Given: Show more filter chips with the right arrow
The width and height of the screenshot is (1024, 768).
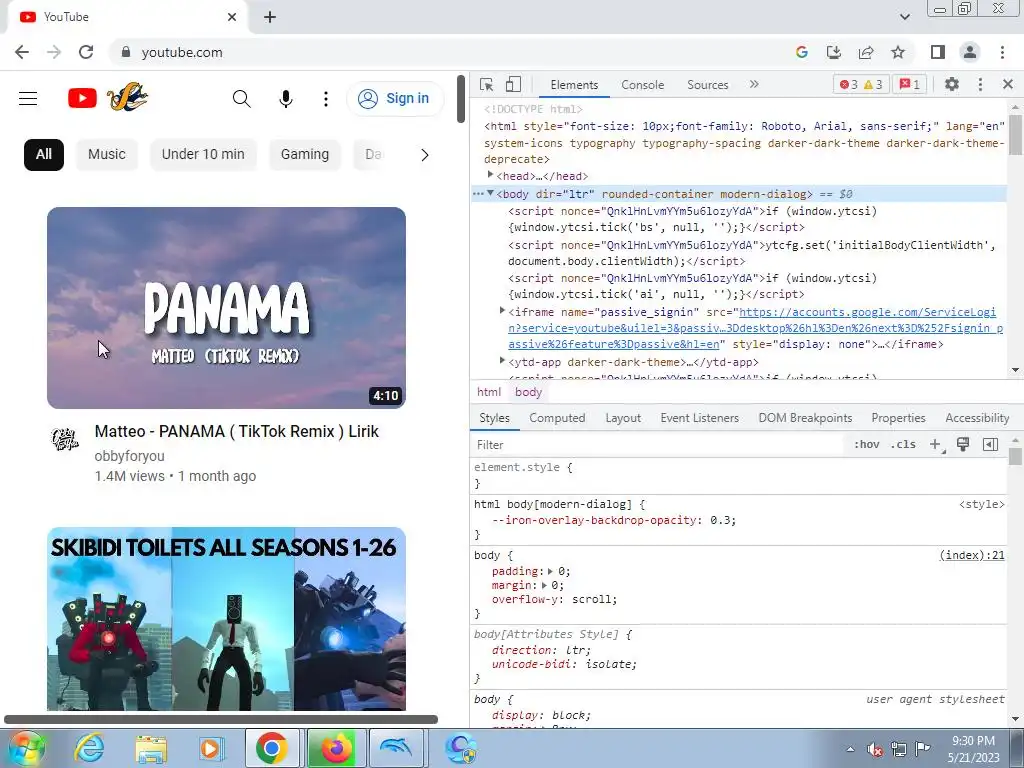Looking at the screenshot, I should click(425, 155).
